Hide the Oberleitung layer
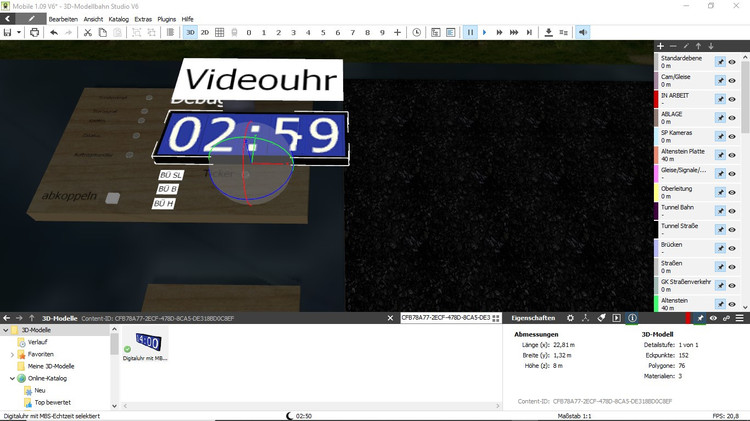This screenshot has height=421, width=750. (732, 192)
